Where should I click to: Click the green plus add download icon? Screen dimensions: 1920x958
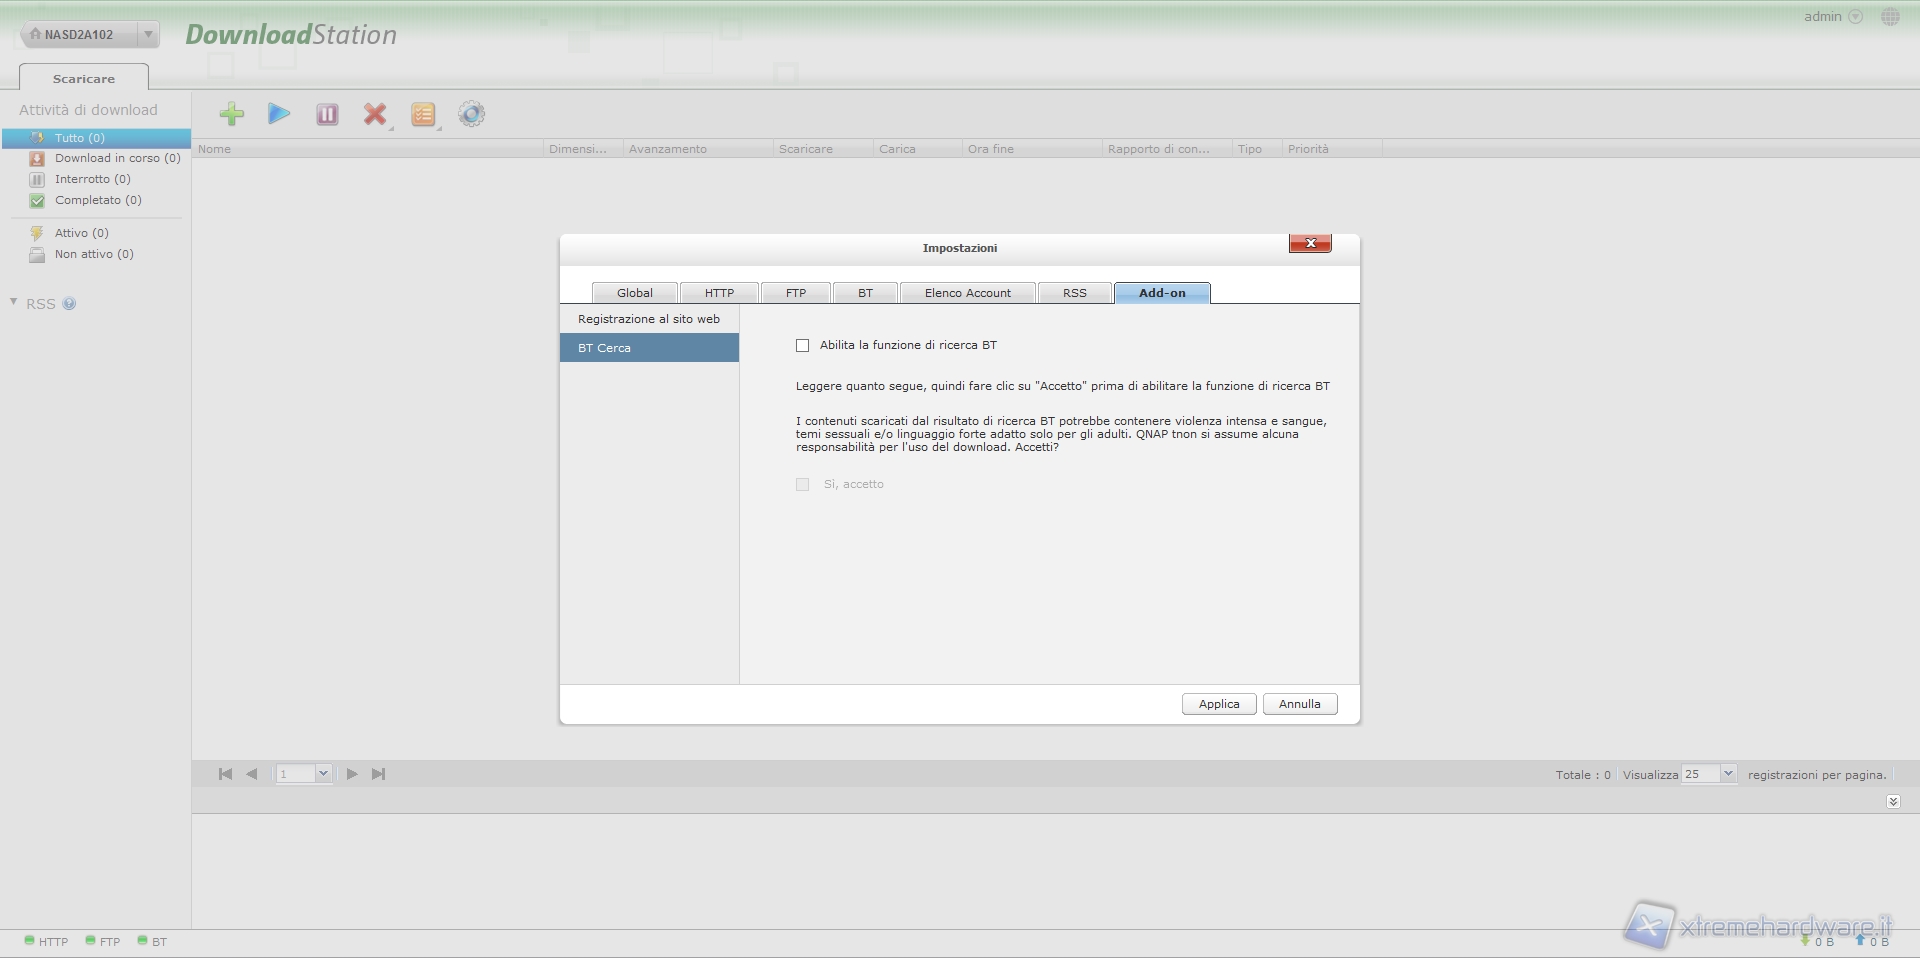232,114
